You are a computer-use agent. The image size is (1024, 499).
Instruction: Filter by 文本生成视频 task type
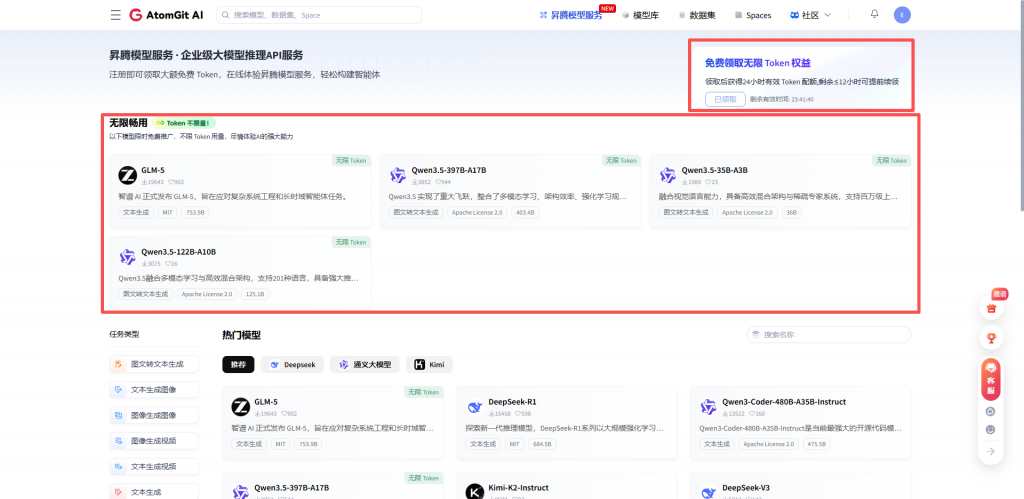point(153,466)
